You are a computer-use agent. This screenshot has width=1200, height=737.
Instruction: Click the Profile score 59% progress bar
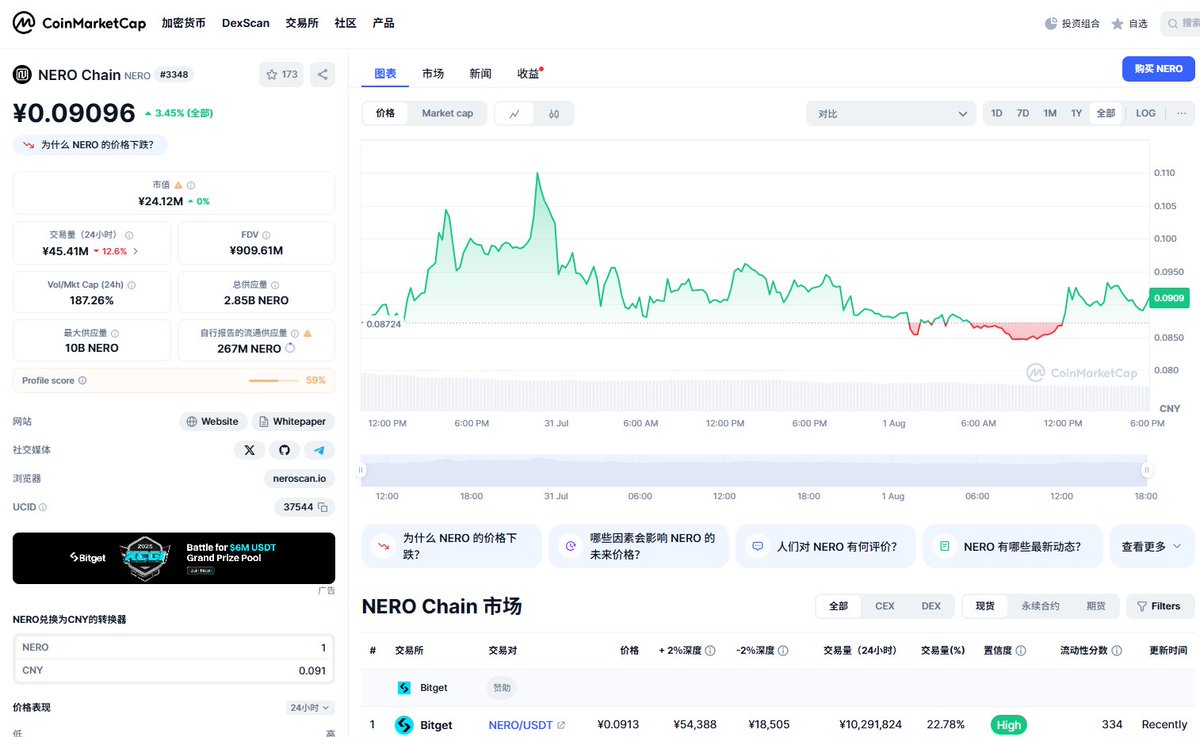(274, 381)
